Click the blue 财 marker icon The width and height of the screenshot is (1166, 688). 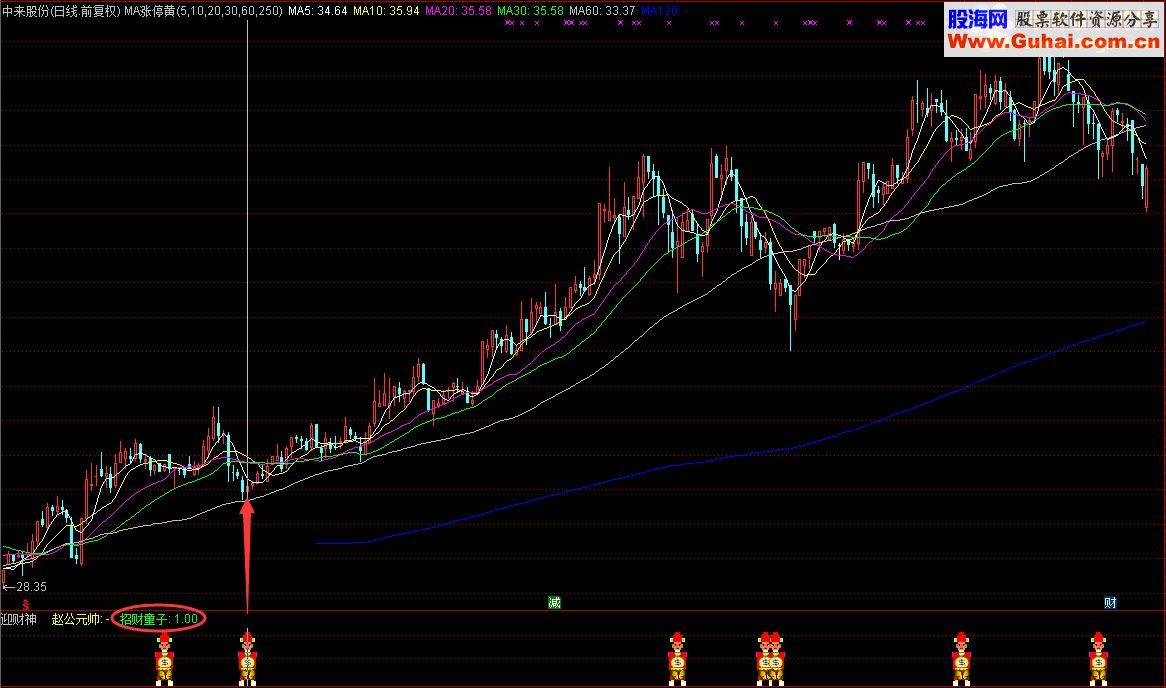(1109, 602)
